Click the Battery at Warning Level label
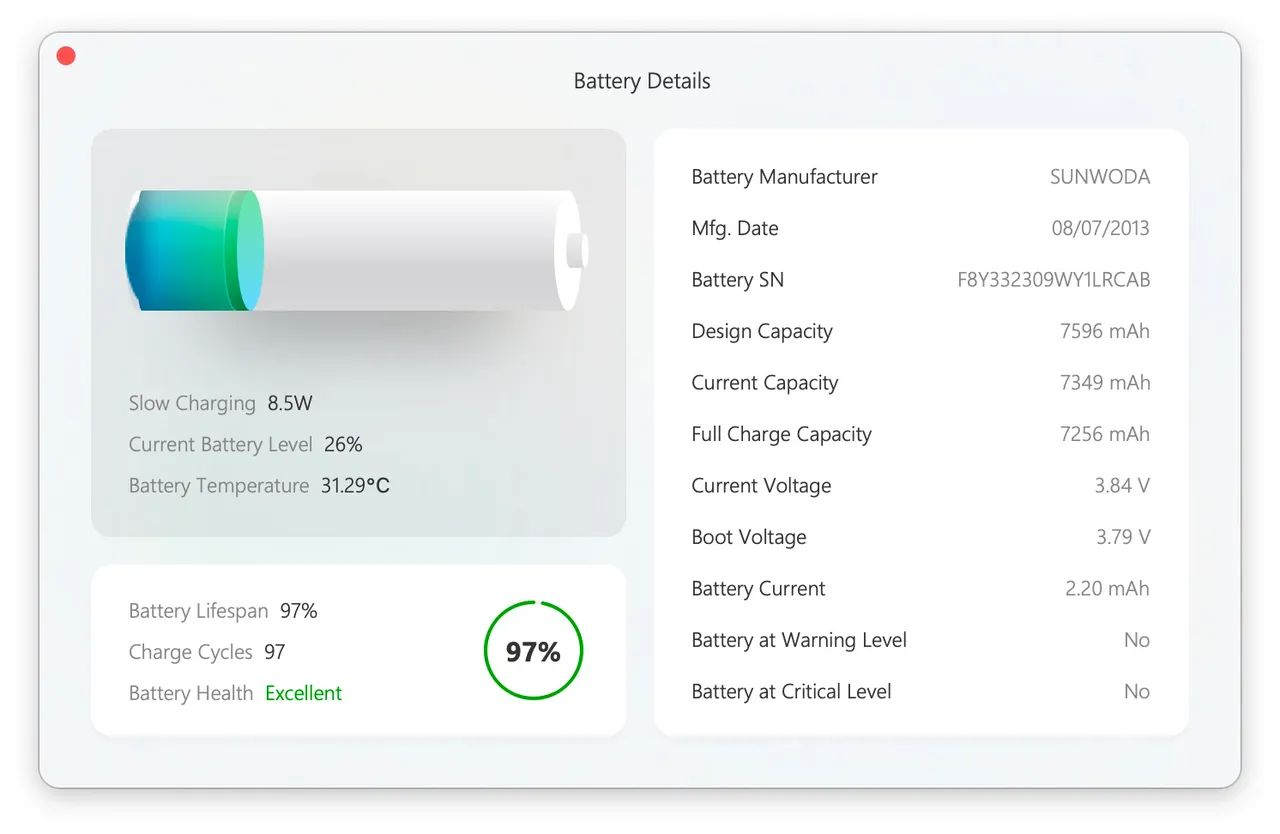Viewport: 1280px width, 834px height. click(x=799, y=640)
